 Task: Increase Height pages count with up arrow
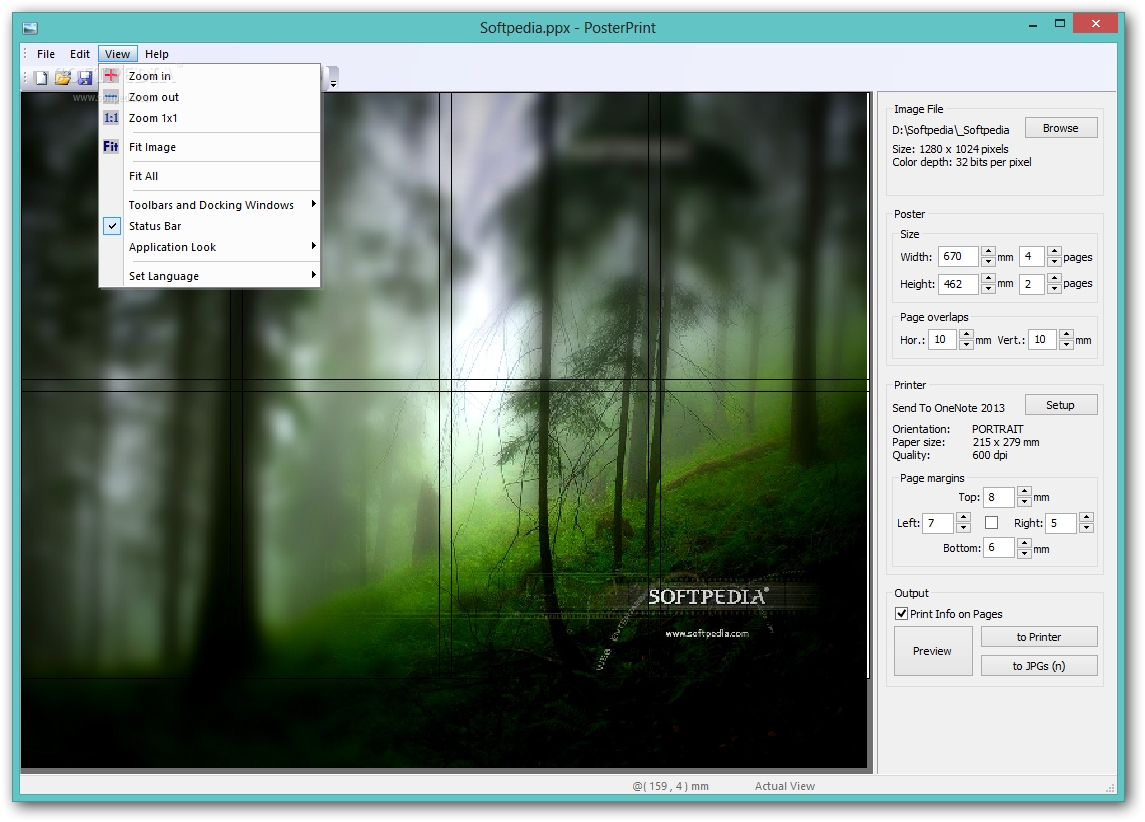(1054, 279)
